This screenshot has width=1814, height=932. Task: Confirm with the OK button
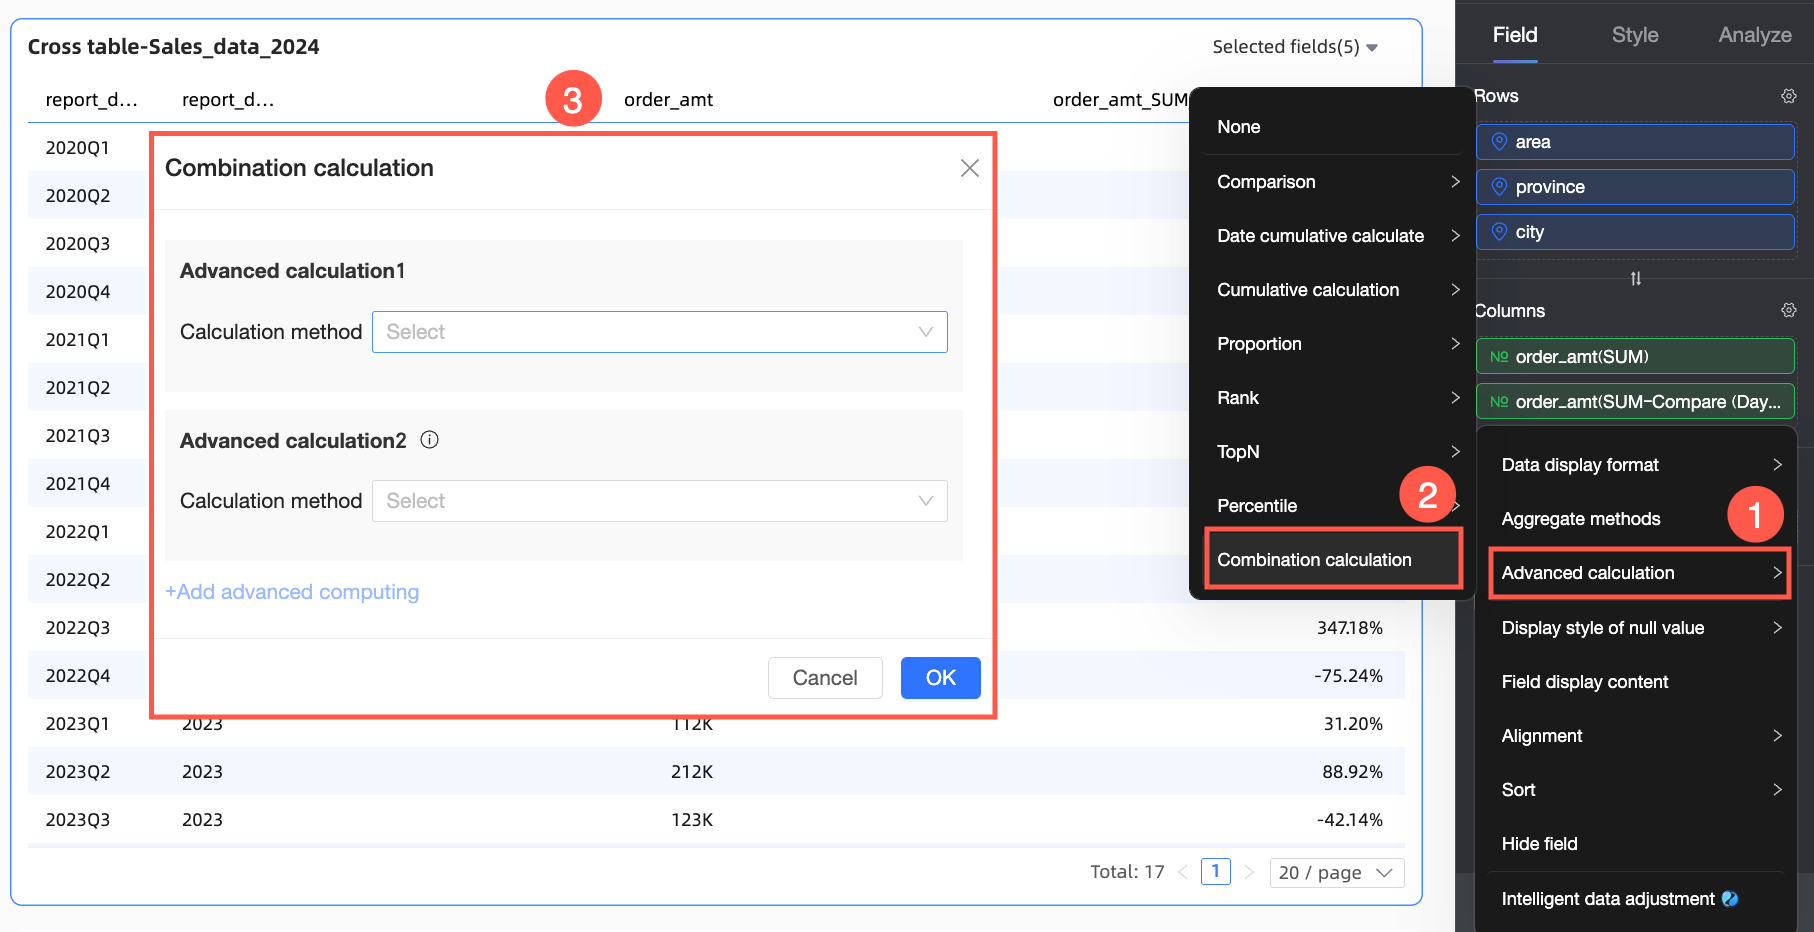(940, 678)
